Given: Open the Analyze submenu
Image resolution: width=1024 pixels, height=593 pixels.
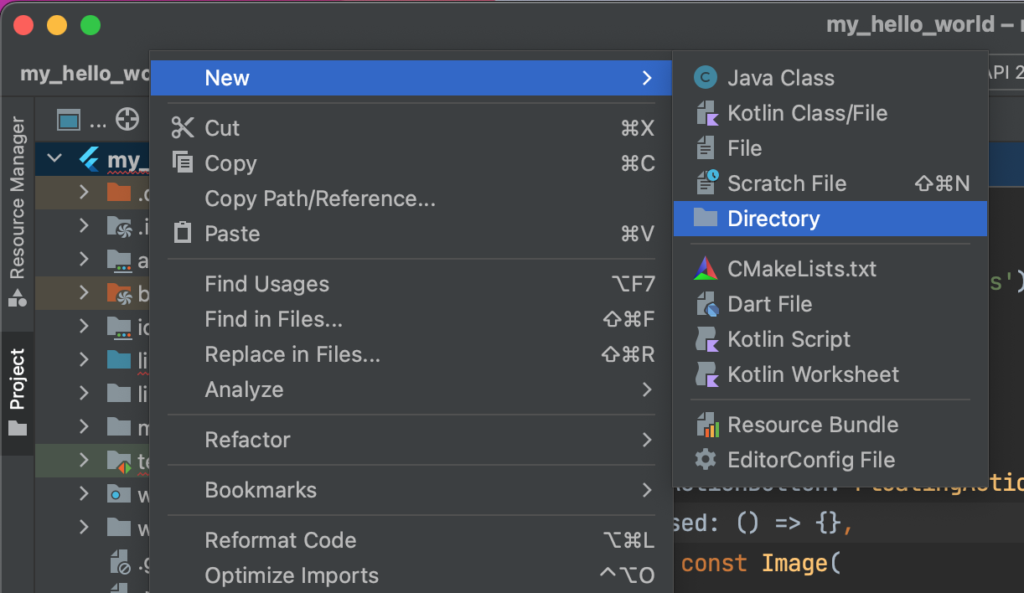Looking at the screenshot, I should 411,390.
